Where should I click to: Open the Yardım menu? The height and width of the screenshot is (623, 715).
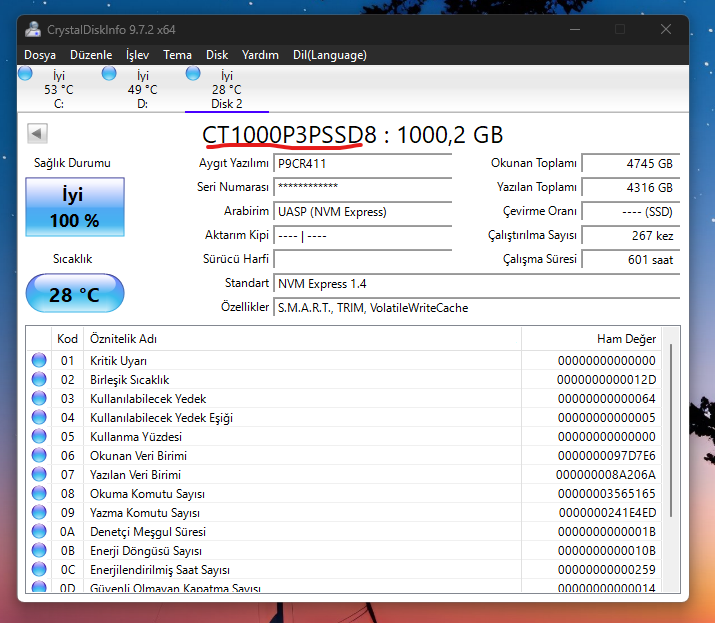[260, 55]
